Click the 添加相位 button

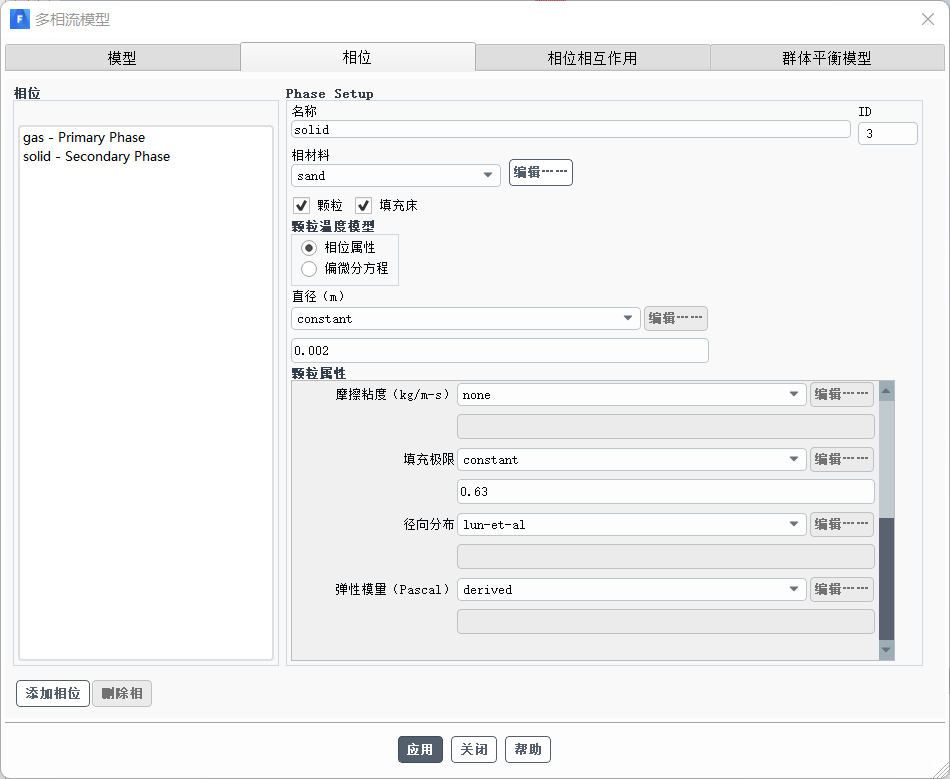coord(53,693)
